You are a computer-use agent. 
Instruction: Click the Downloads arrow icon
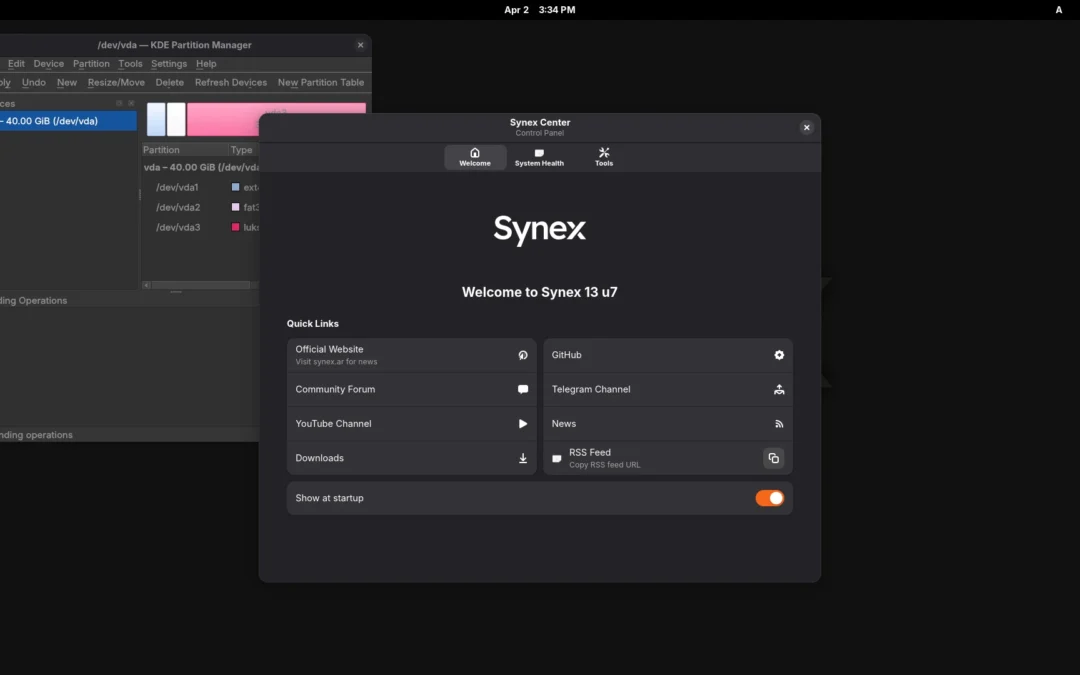tap(523, 457)
